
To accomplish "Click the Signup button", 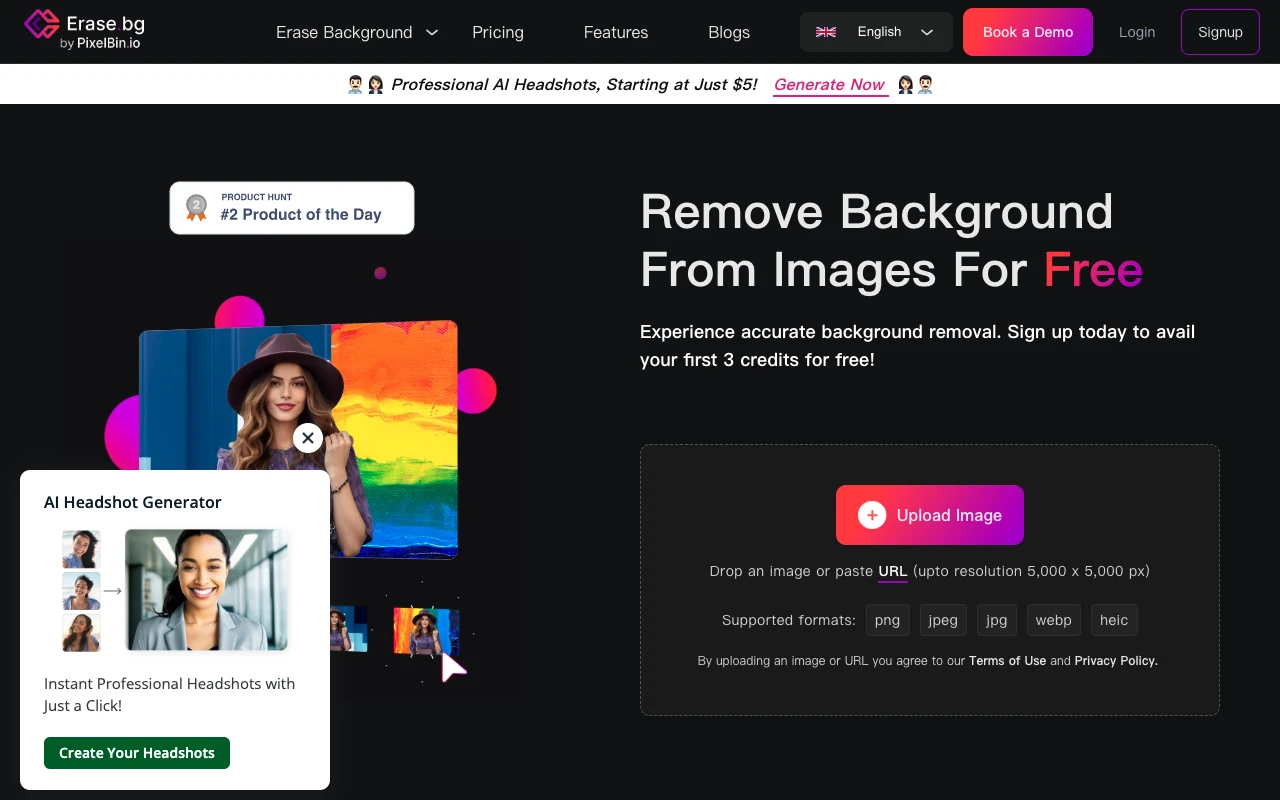I will (1220, 32).
